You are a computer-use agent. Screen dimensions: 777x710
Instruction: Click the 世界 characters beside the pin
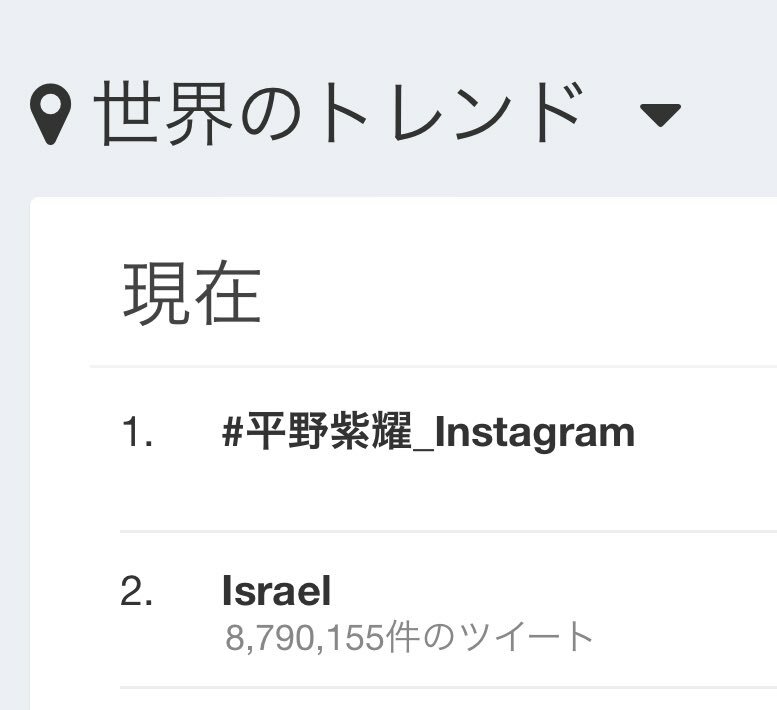coord(163,114)
